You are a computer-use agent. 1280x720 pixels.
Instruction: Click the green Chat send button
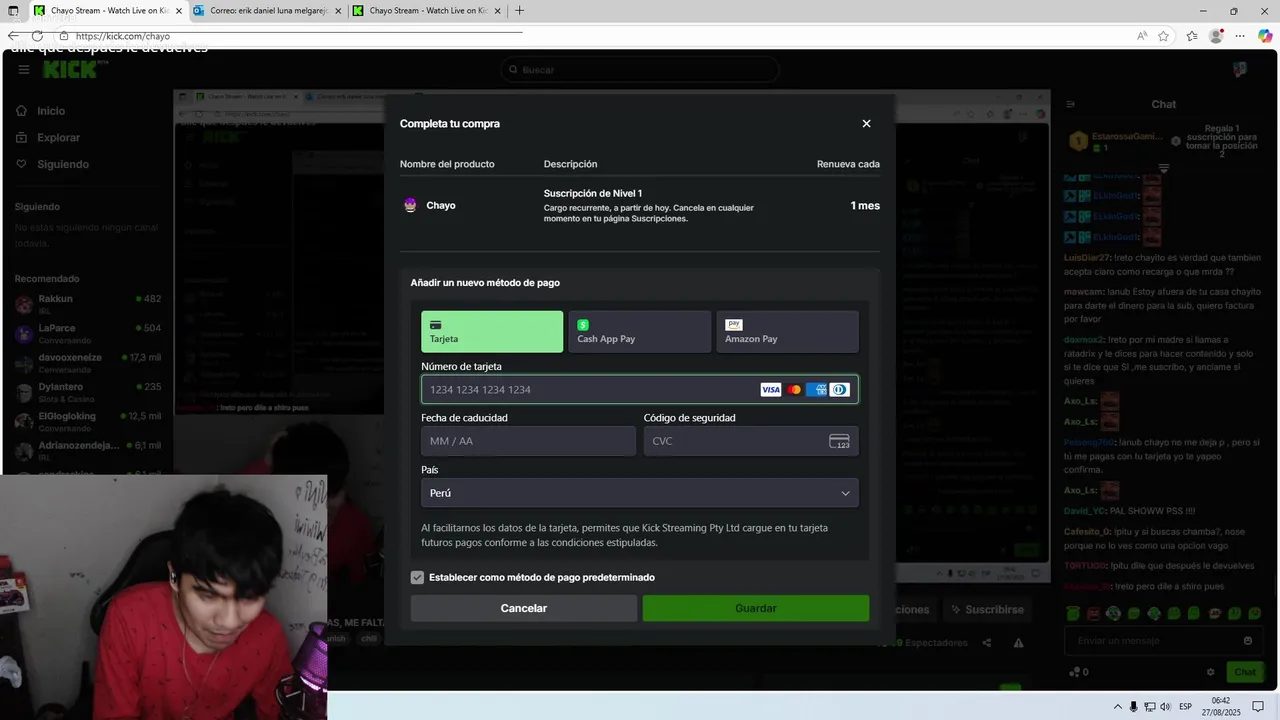tap(1244, 672)
